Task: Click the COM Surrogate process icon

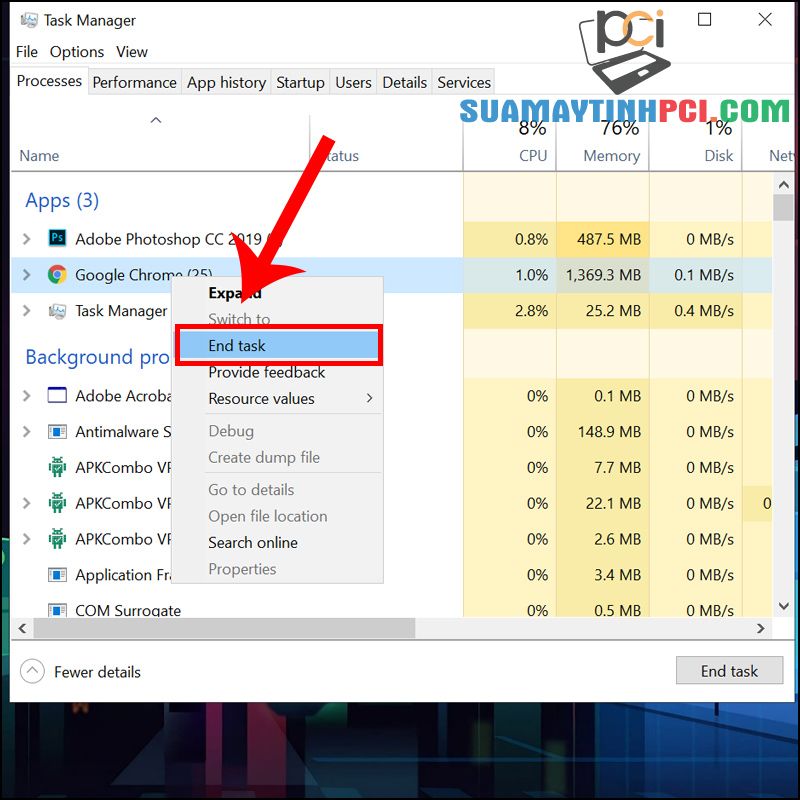Action: [x=56, y=610]
